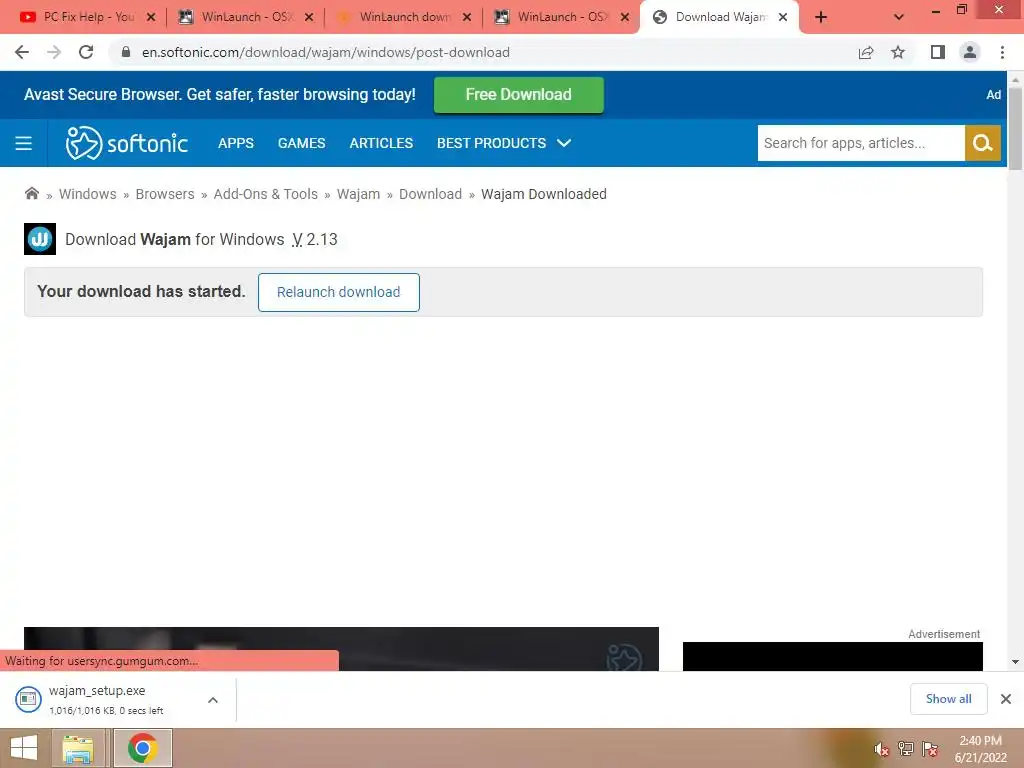The height and width of the screenshot is (768, 1024).
Task: Click the Softonic logo
Action: (x=127, y=143)
